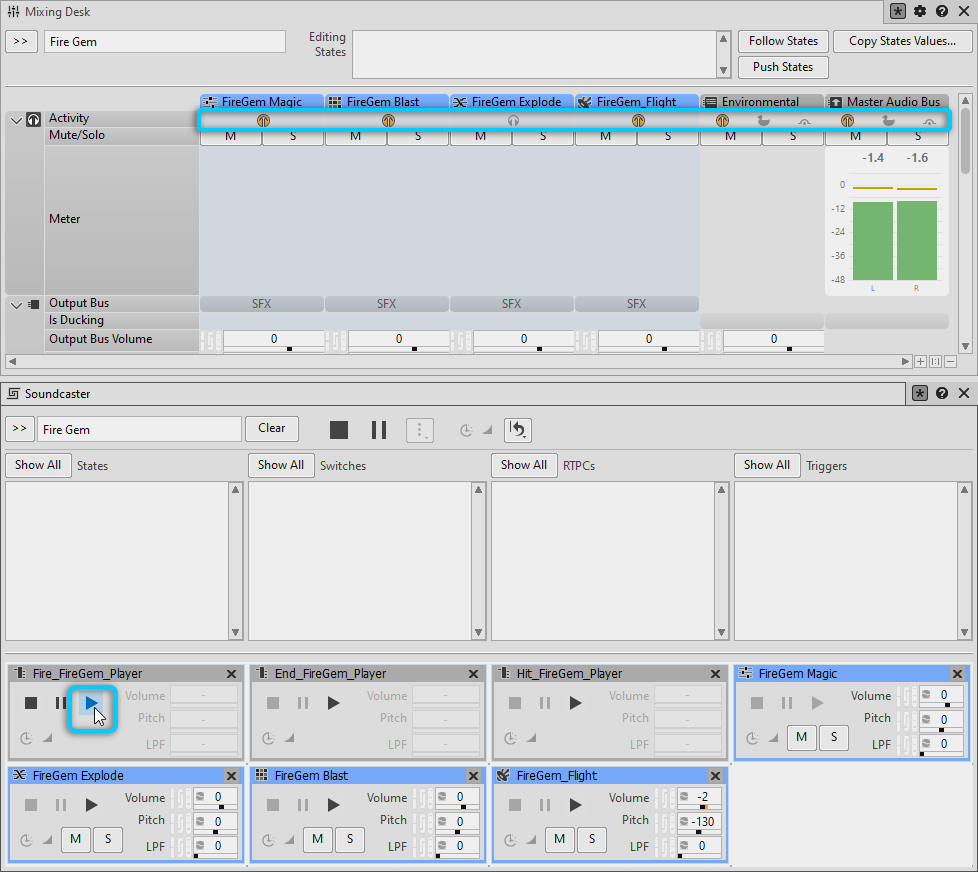Open Mixing Desk settings gear

920,12
